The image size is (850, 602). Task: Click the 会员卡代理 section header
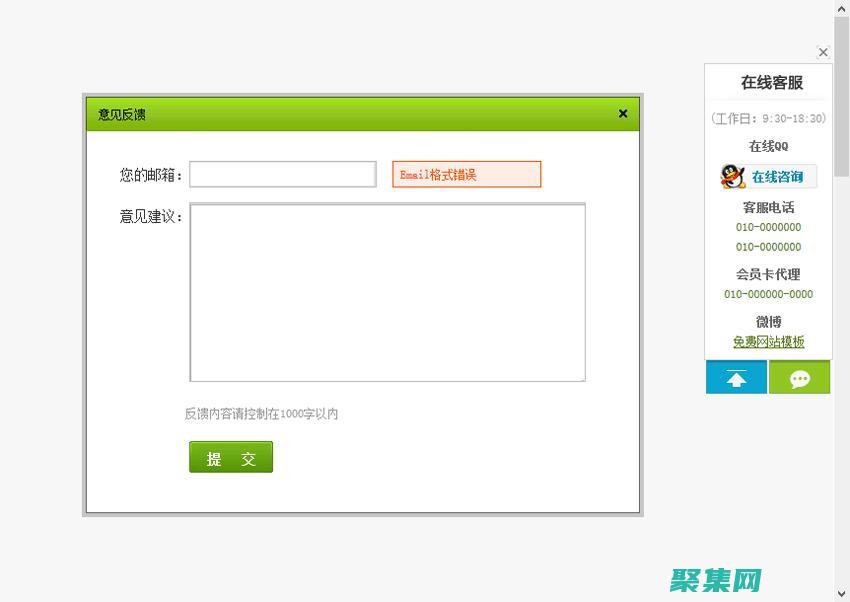pos(768,274)
